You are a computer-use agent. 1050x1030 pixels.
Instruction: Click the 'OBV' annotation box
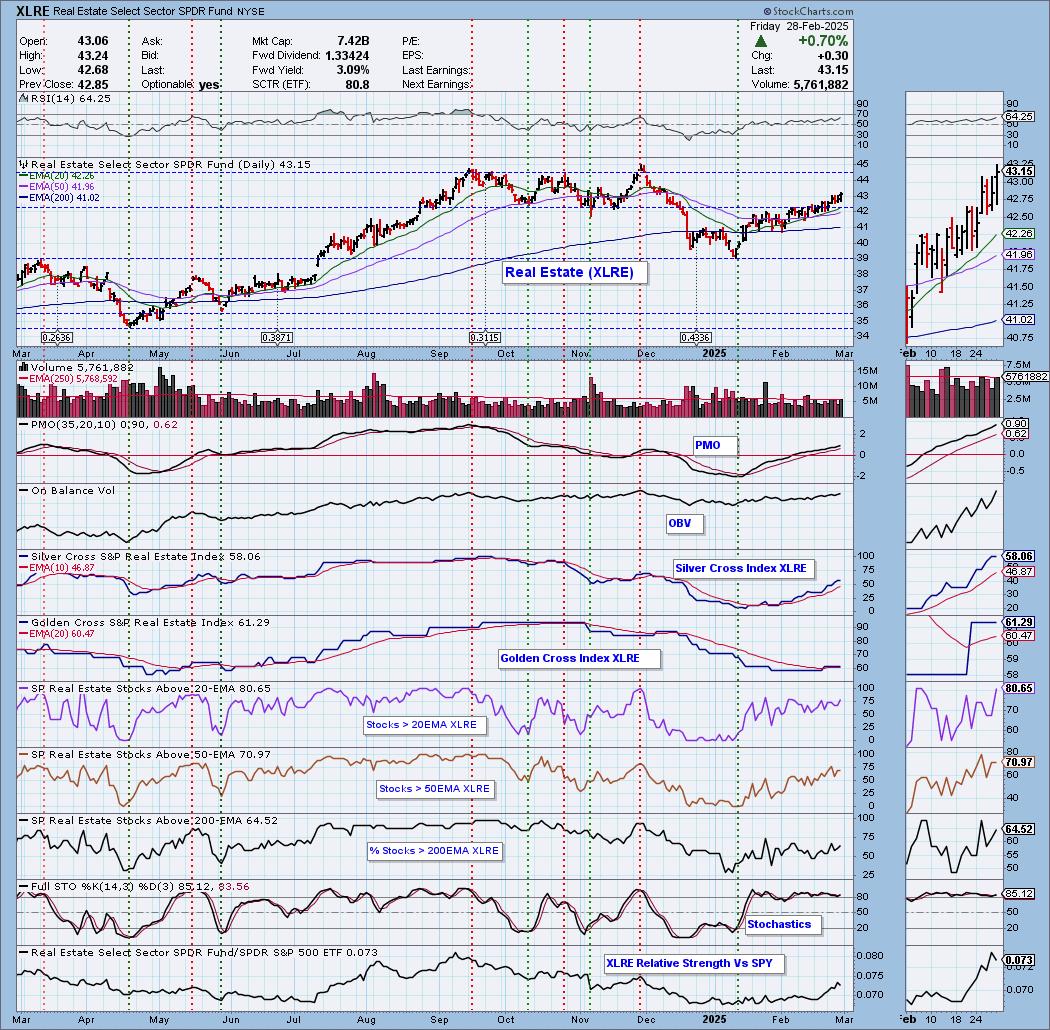click(x=684, y=524)
